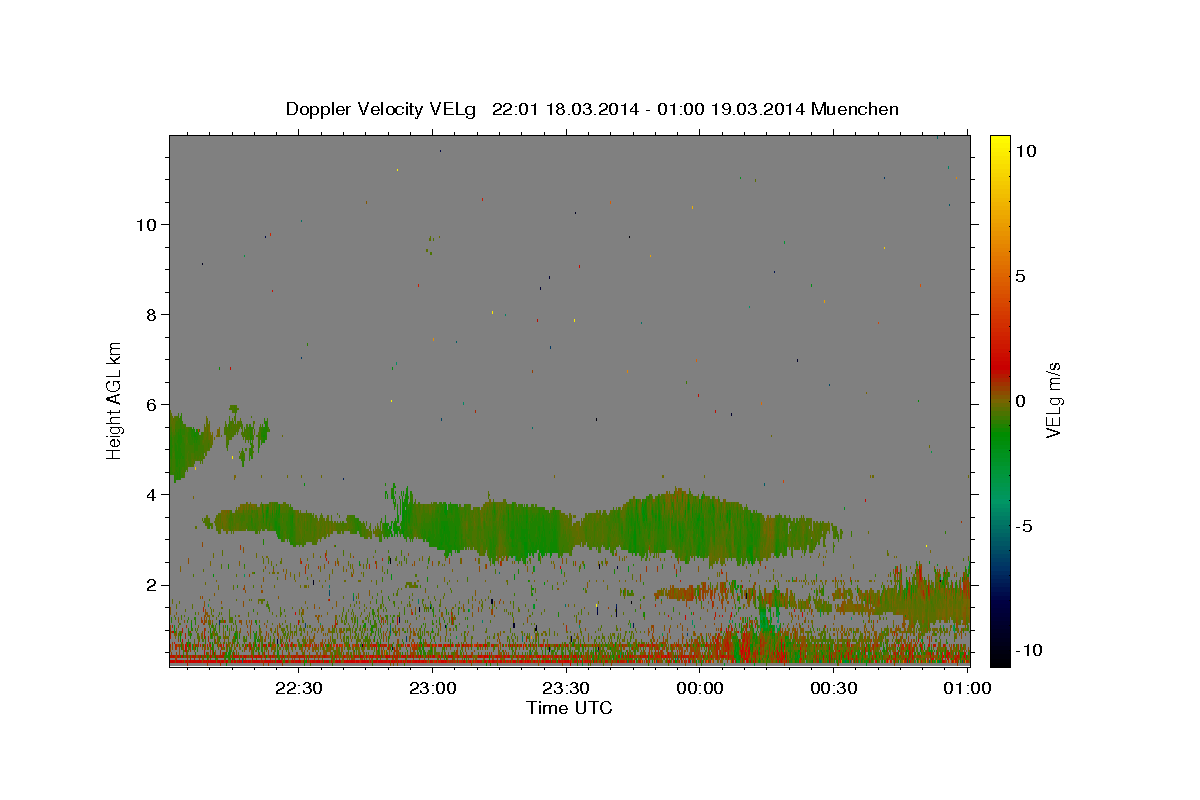Click the colorbar label 'VELg m/s'
This screenshot has height=800, width=1200.
tap(1053, 401)
